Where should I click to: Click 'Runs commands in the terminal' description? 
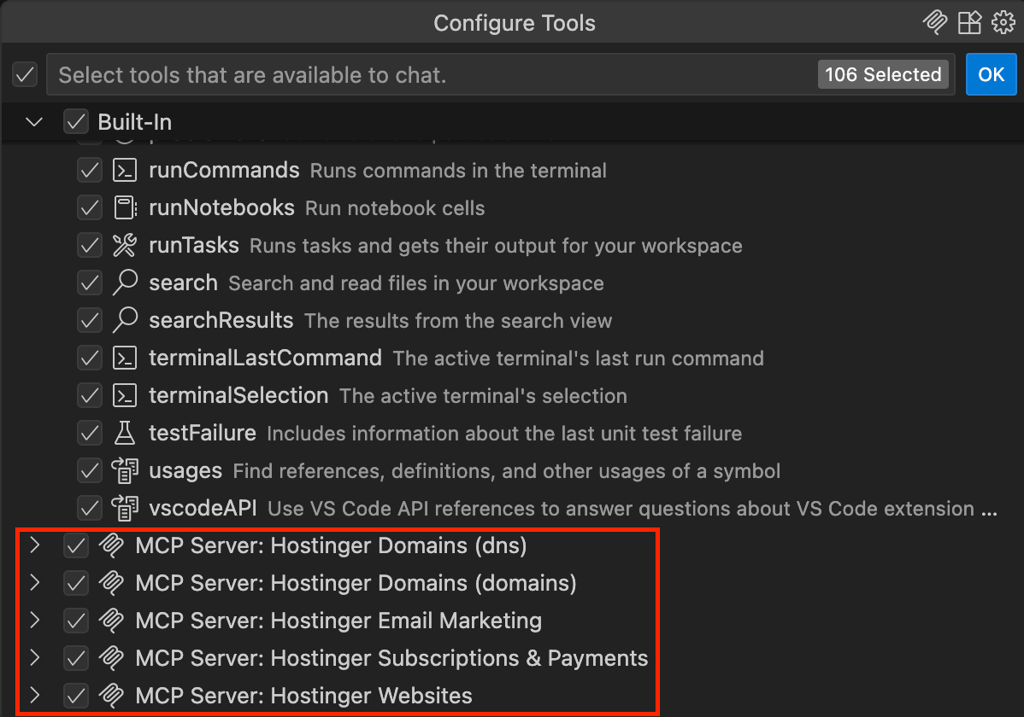click(x=458, y=171)
